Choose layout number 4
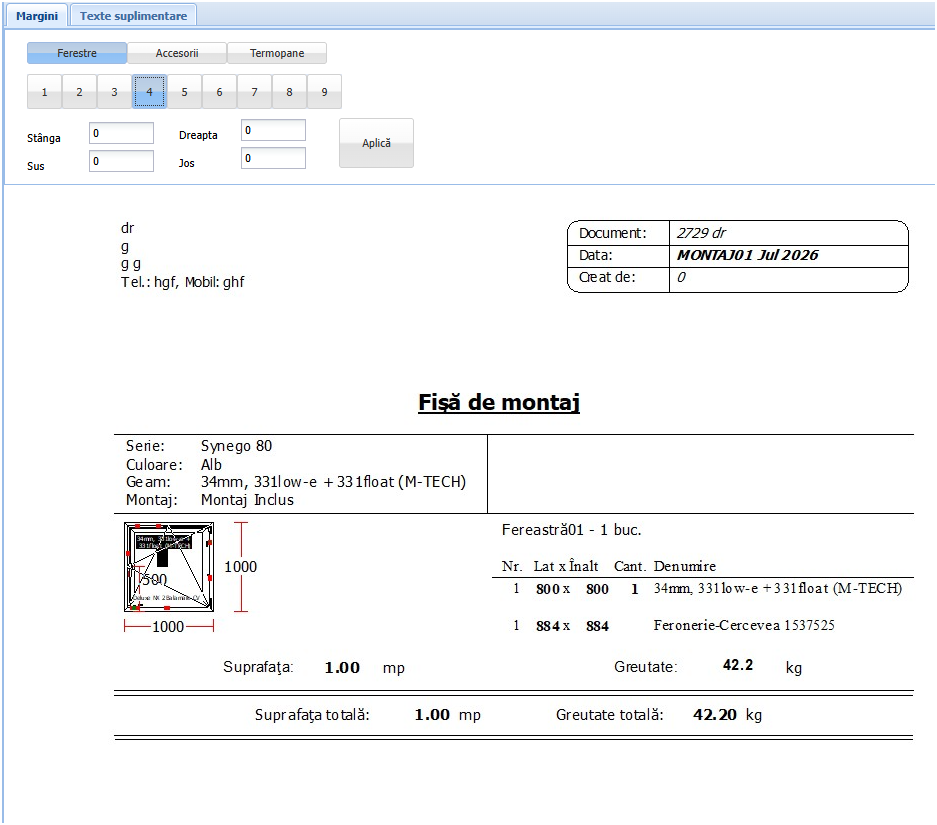This screenshot has height=825, width=937. (x=149, y=92)
